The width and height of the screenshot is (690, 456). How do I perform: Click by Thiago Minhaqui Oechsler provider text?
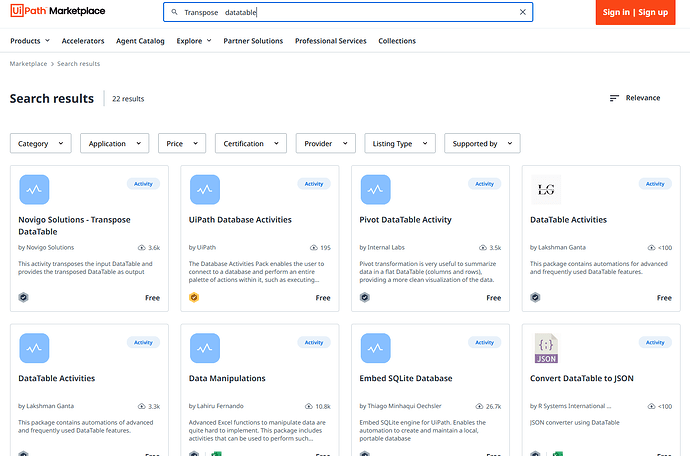[x=400, y=406]
